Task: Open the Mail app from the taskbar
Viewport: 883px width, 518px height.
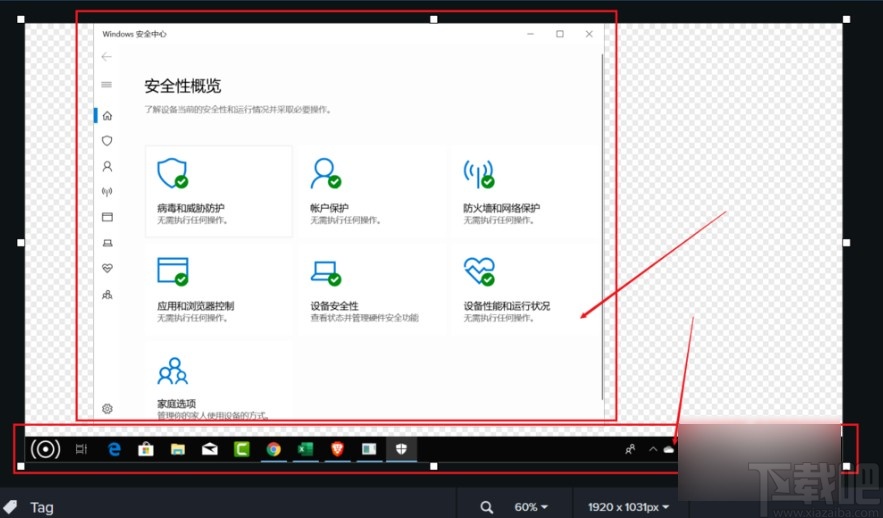Action: [210, 449]
